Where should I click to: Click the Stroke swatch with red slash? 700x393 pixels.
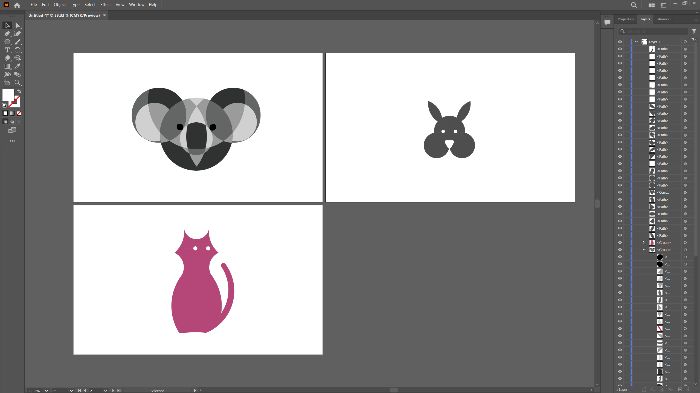click(x=15, y=101)
